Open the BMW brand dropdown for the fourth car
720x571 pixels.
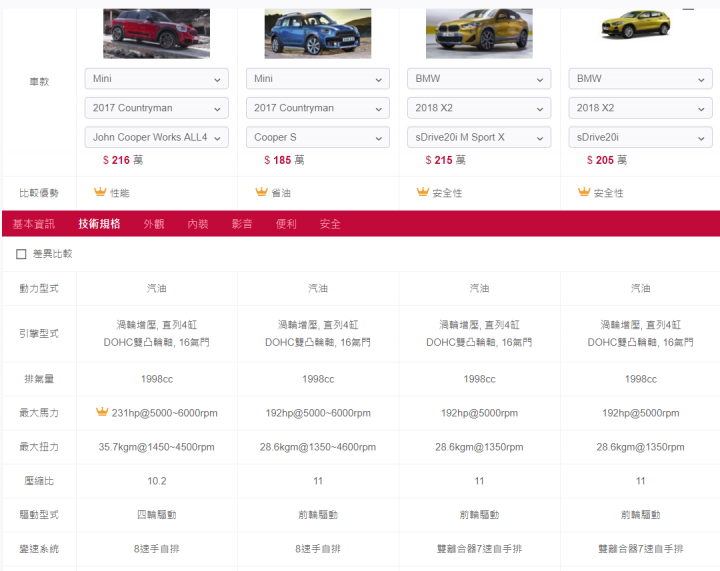(641, 78)
